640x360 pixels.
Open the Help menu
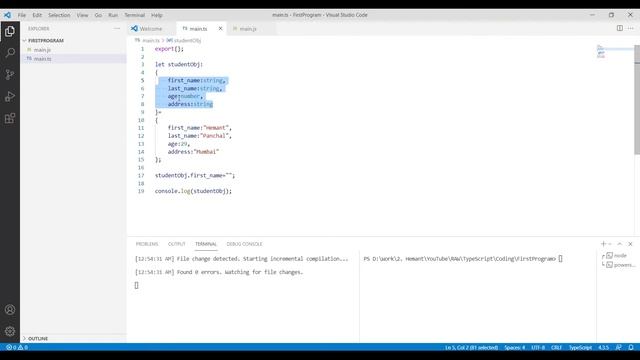pyautogui.click(x=157, y=15)
